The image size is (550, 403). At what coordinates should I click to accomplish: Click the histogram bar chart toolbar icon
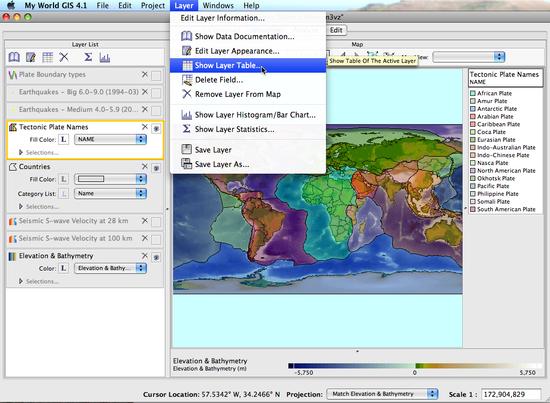click(x=105, y=57)
